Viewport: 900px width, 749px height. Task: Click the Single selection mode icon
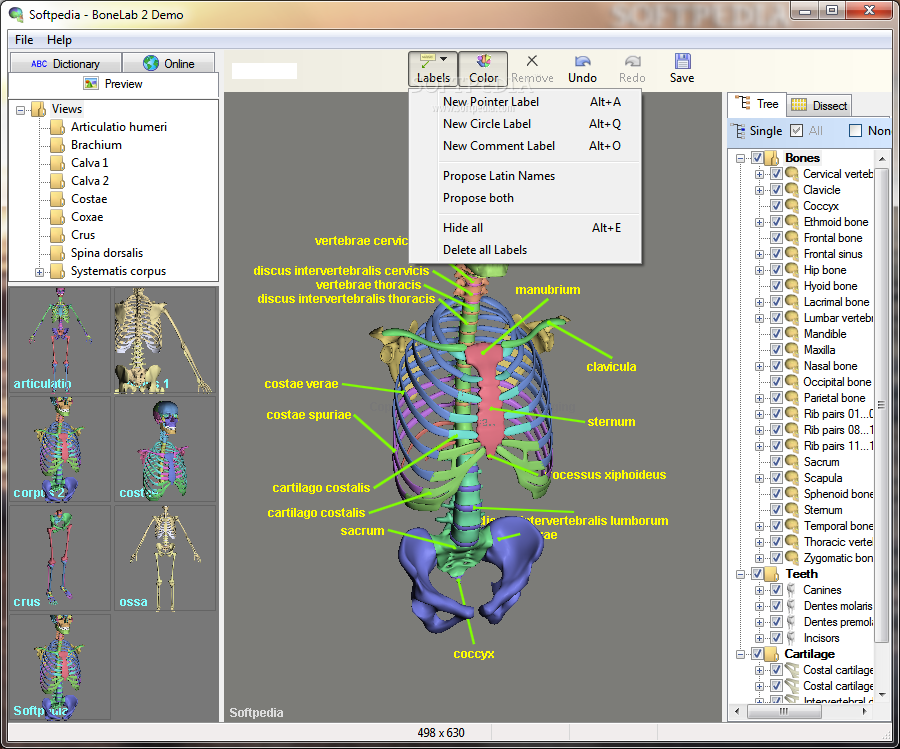738,130
